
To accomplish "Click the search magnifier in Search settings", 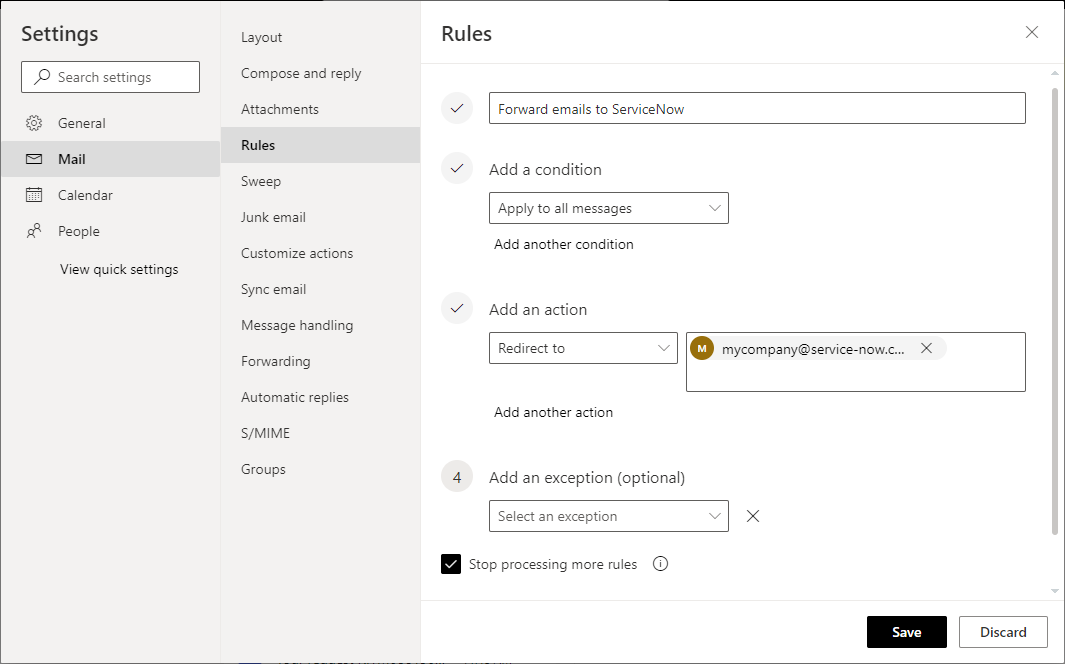I will point(41,76).
